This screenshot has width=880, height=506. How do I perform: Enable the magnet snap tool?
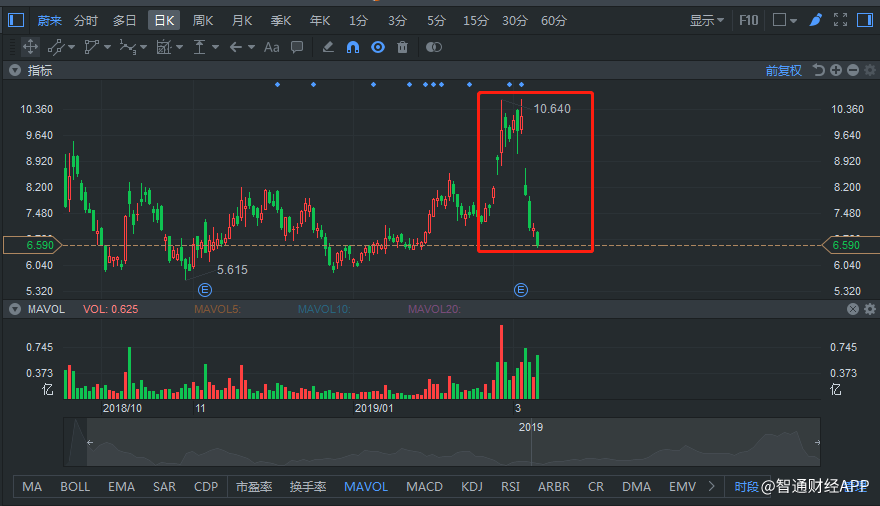pos(353,47)
